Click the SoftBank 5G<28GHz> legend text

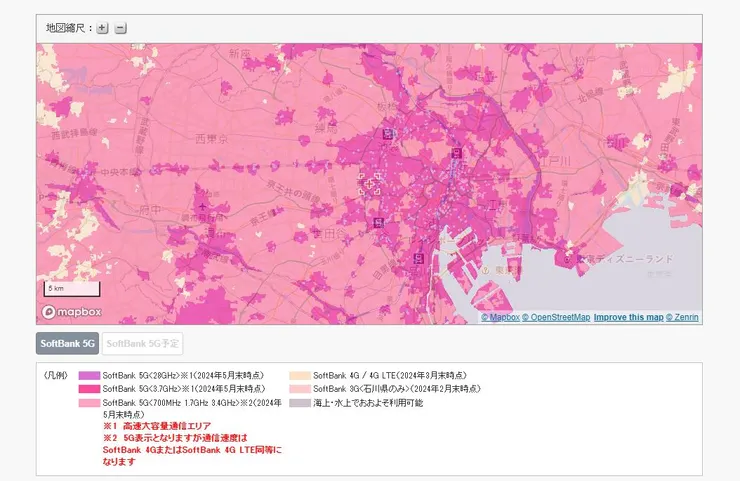pyautogui.click(x=183, y=376)
